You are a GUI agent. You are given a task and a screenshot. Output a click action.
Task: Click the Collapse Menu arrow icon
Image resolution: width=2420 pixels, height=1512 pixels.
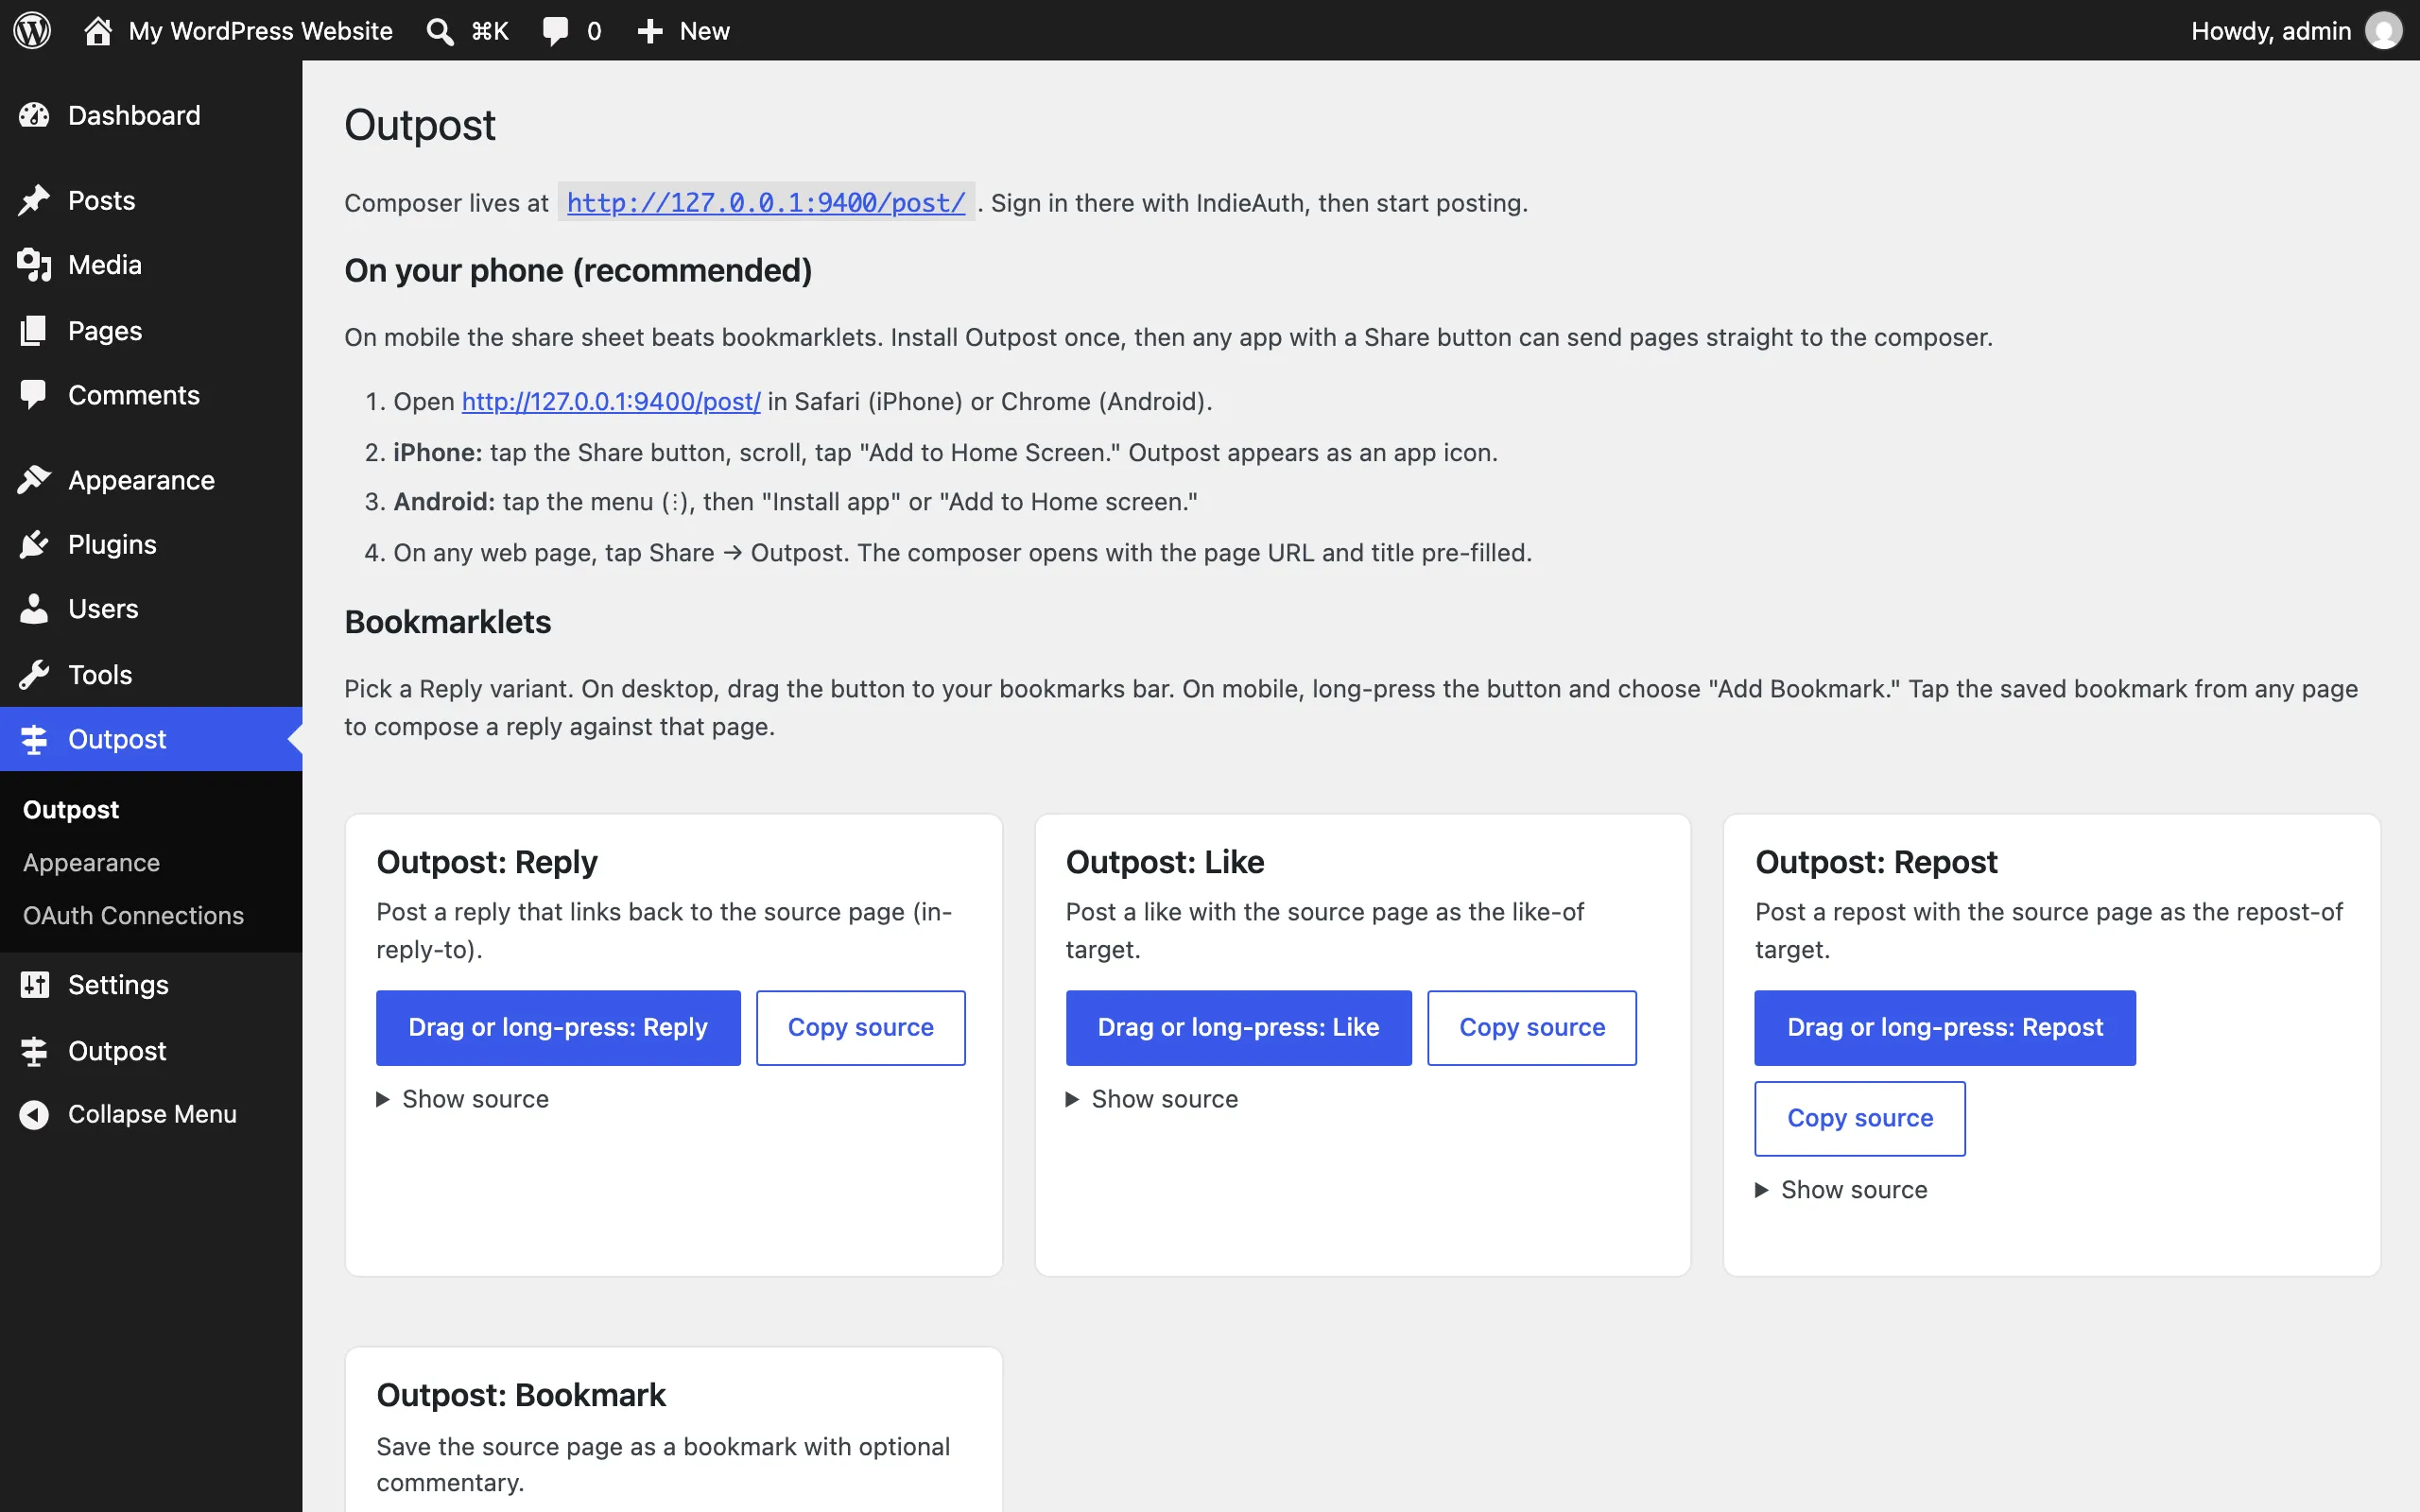click(34, 1114)
